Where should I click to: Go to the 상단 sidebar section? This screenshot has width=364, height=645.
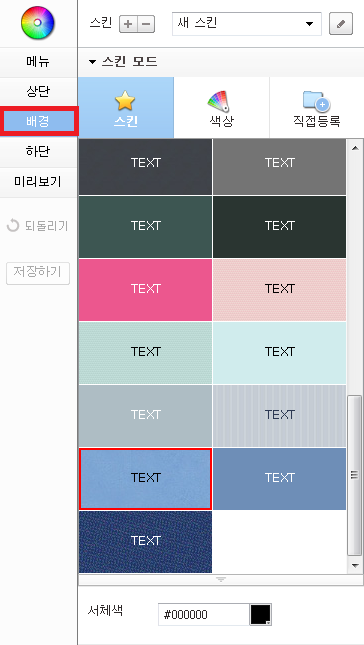tap(38, 91)
